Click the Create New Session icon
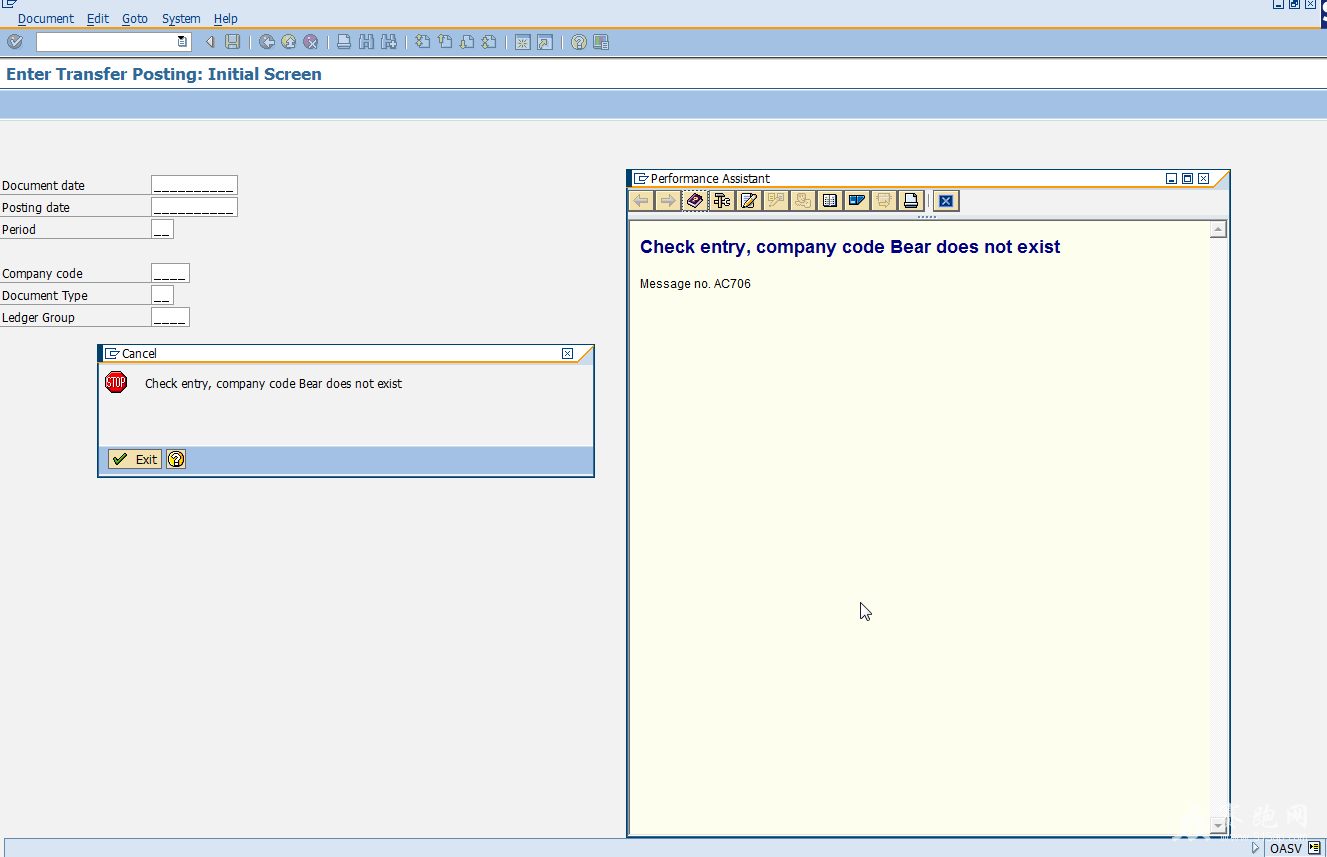The image size is (1327, 857). (x=522, y=42)
